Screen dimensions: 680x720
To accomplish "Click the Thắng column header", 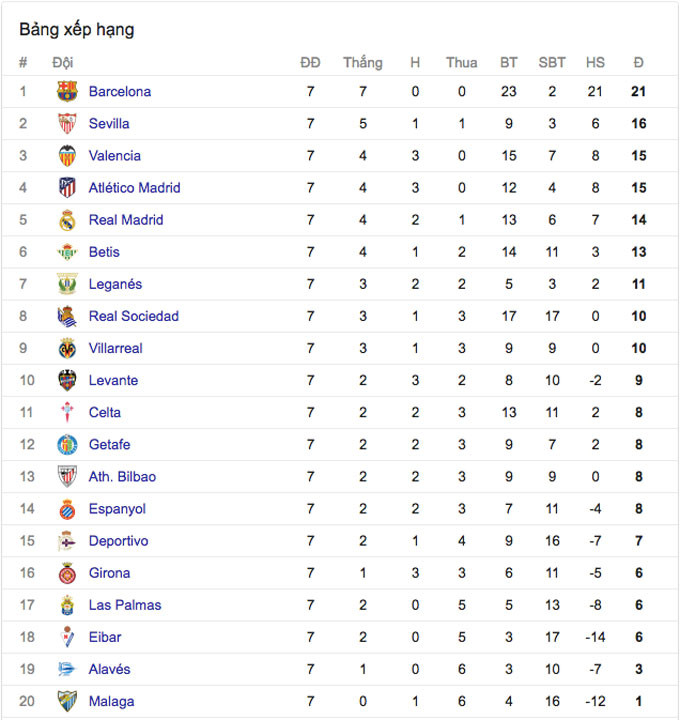I will (363, 62).
